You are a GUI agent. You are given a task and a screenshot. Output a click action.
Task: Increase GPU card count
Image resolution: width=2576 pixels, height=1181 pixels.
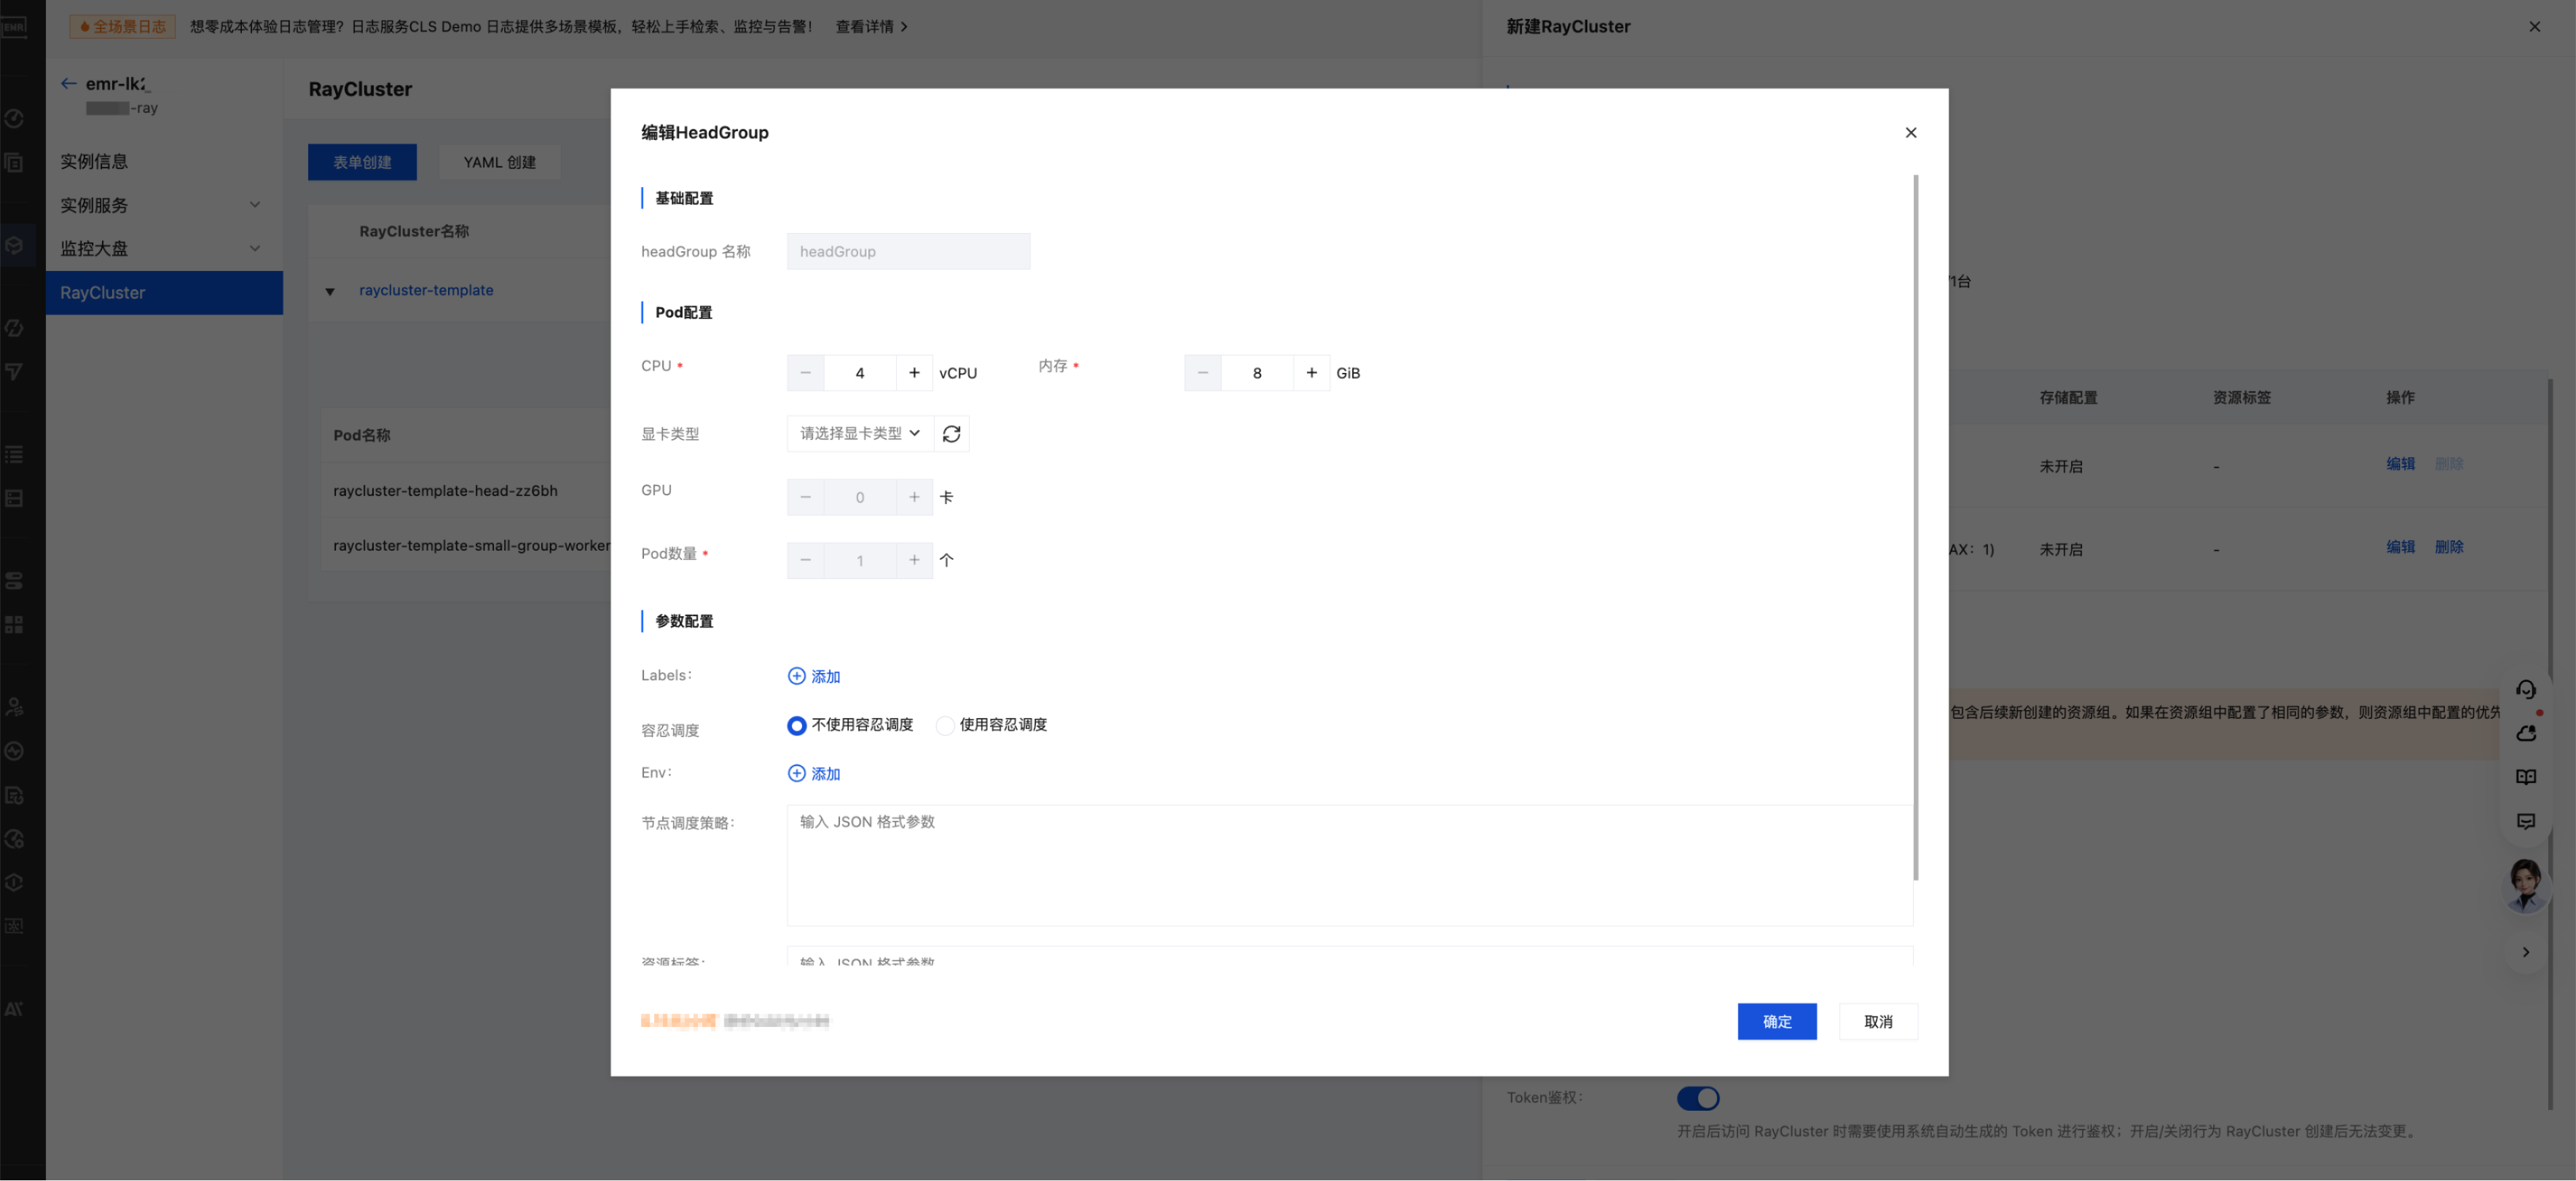point(914,497)
